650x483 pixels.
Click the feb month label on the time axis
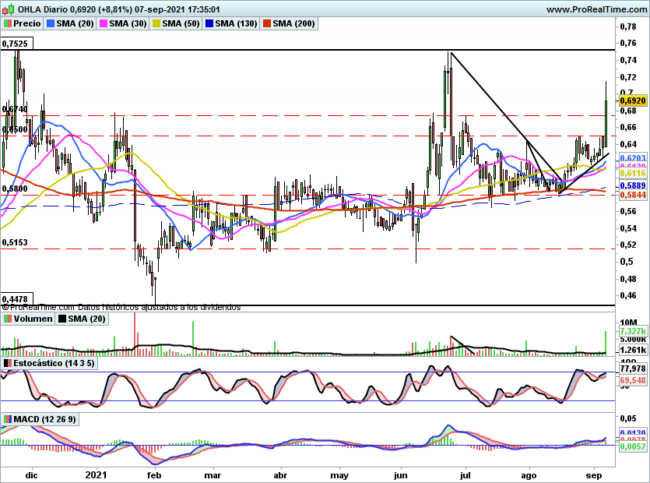click(154, 475)
